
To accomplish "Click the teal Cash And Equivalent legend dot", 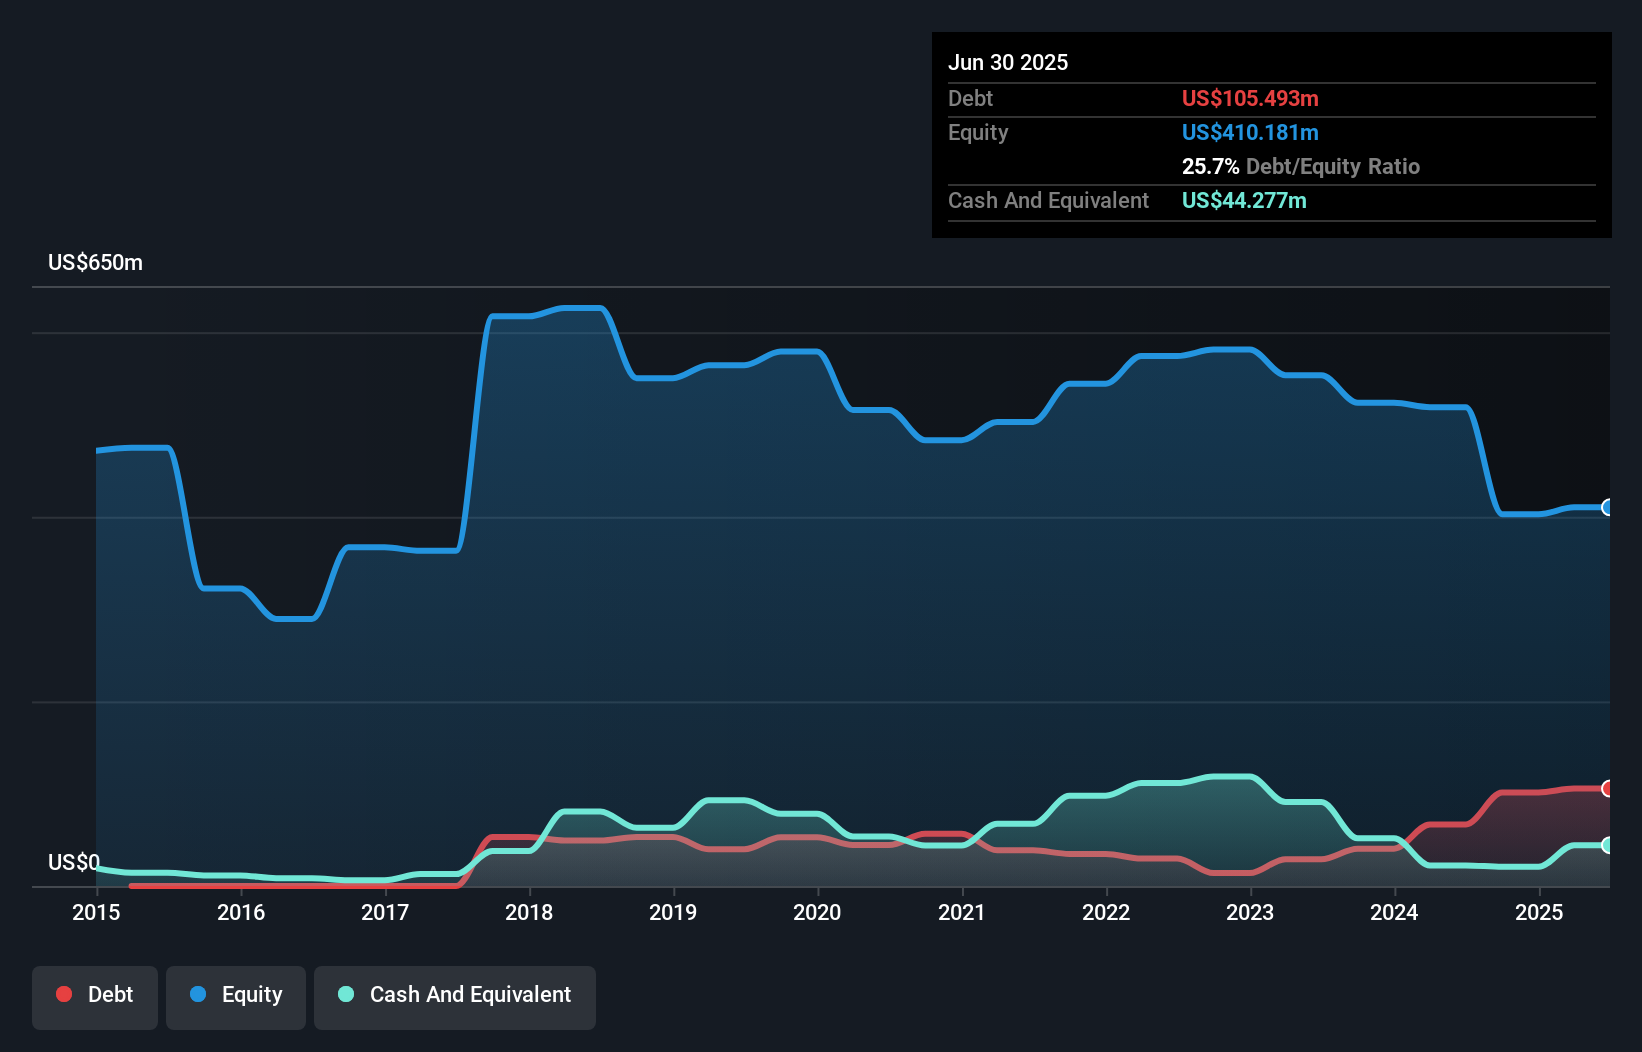I will click(x=346, y=994).
